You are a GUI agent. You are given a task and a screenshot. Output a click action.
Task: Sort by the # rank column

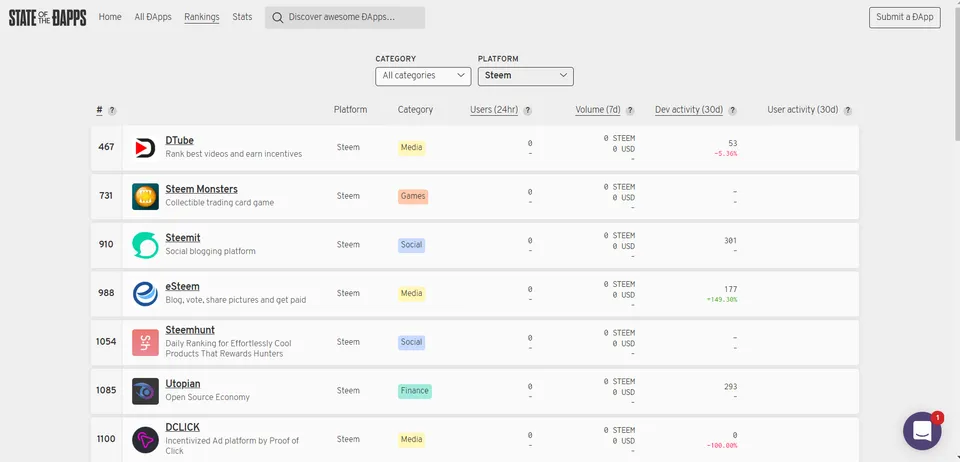click(x=99, y=110)
